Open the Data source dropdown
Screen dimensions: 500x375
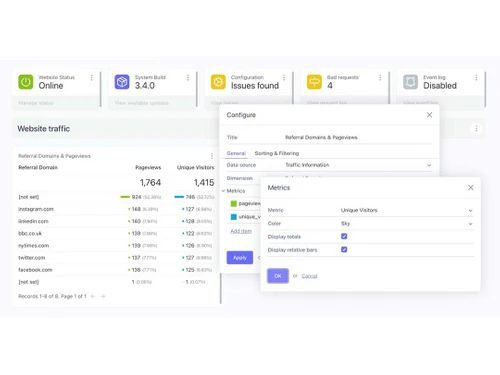[358, 165]
